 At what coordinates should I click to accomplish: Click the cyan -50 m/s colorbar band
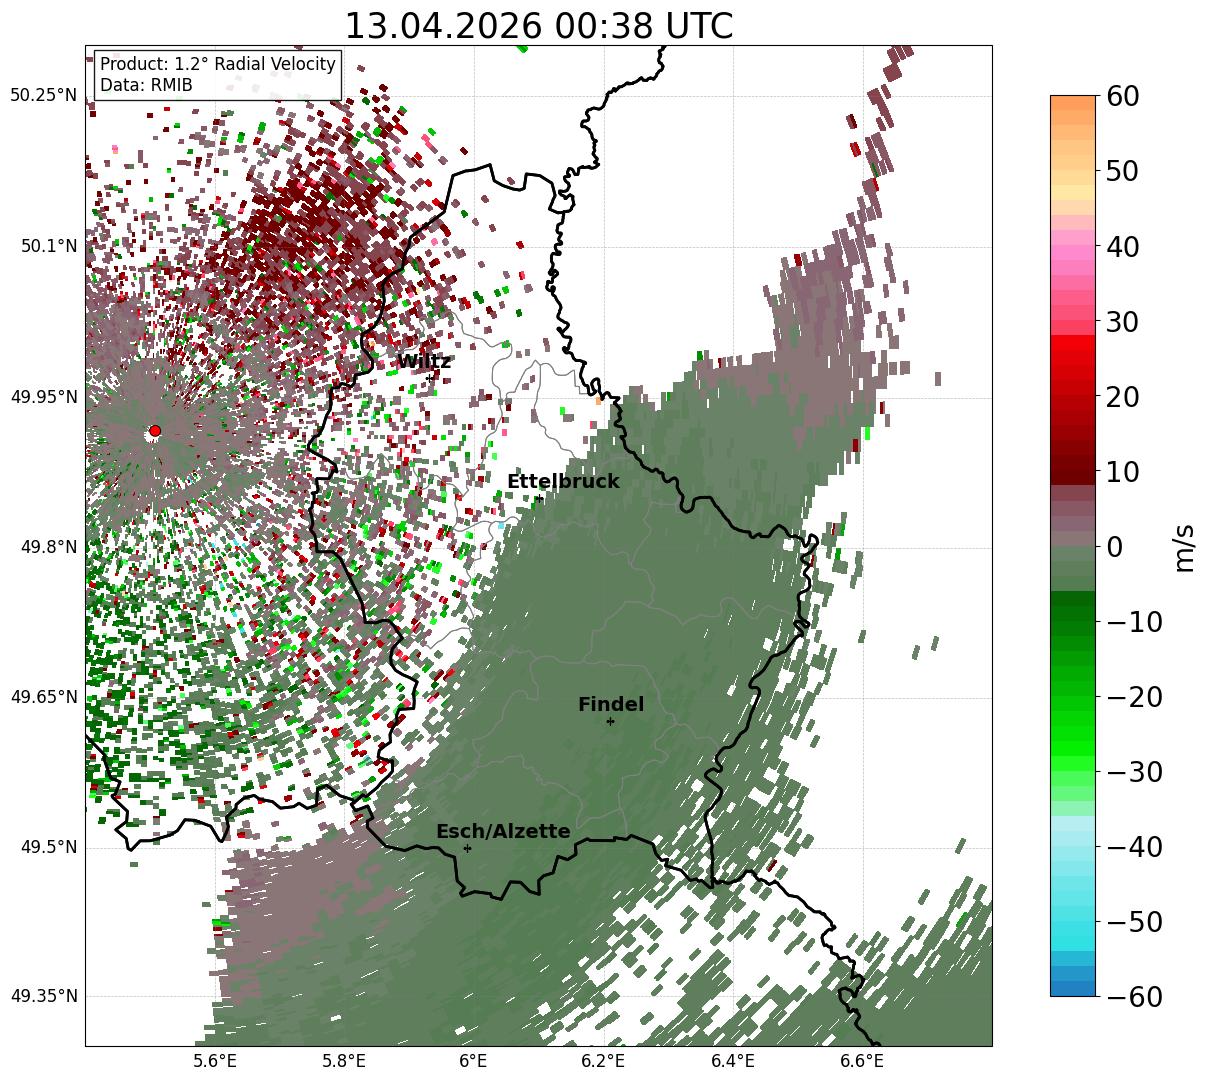[1073, 921]
